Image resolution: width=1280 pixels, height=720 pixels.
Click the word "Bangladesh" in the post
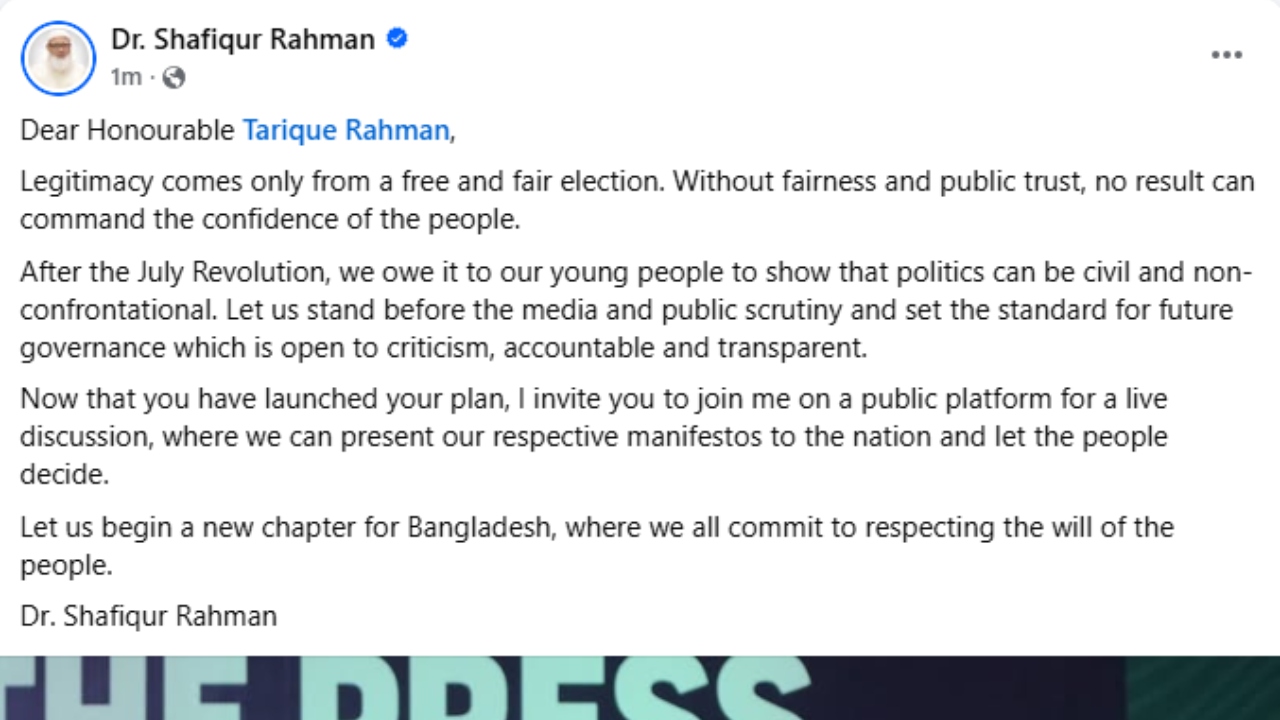click(479, 527)
